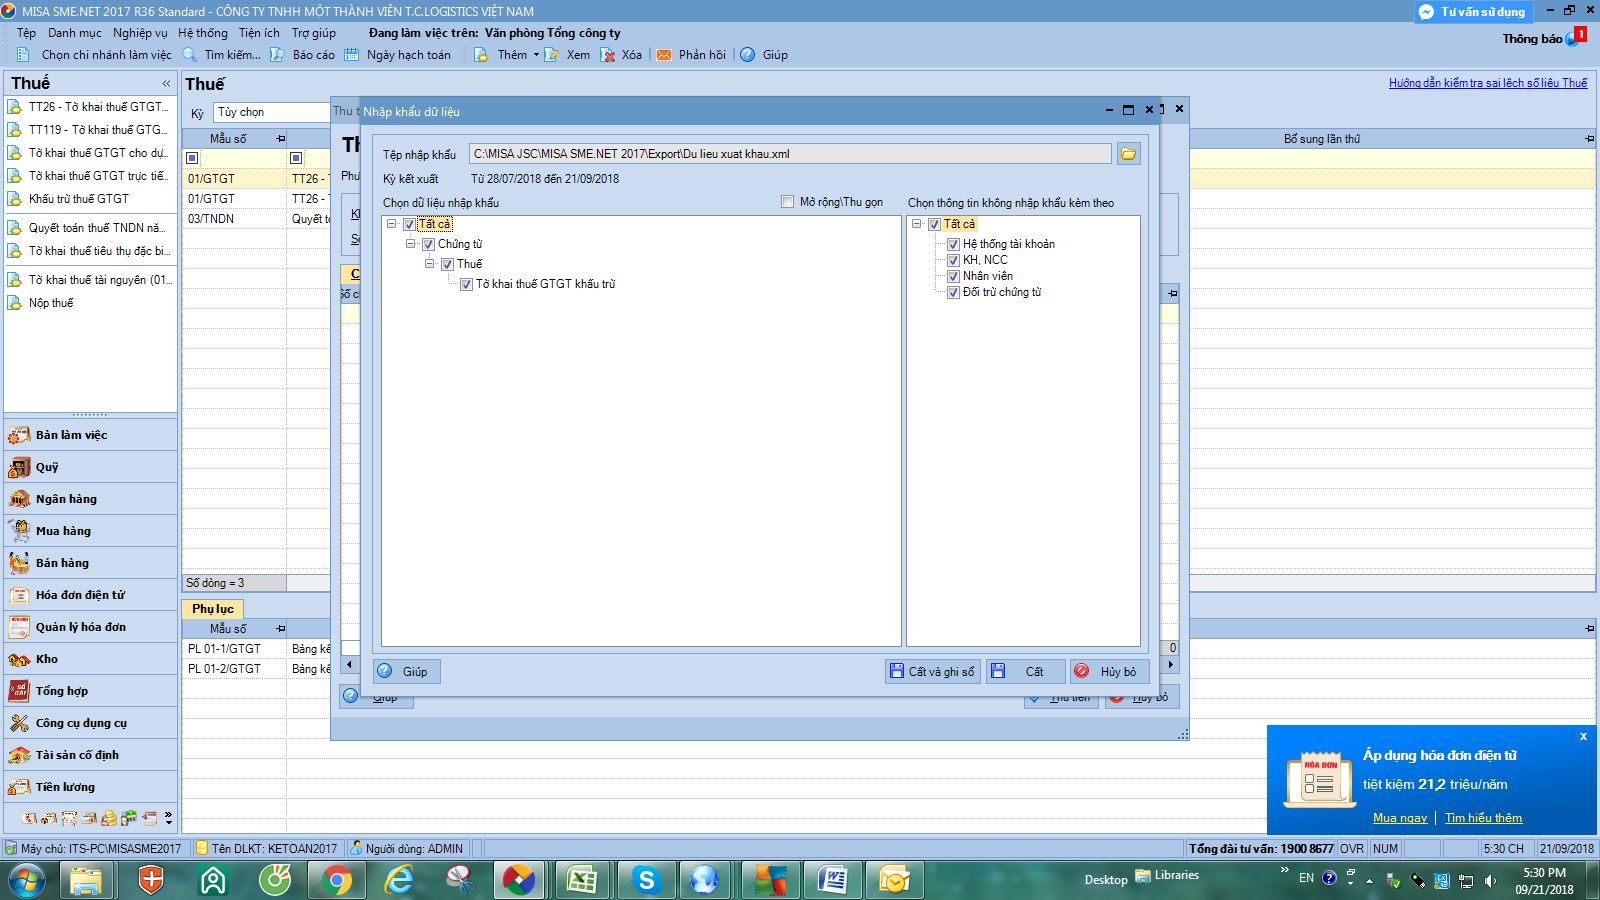The width and height of the screenshot is (1600, 900).
Task: Click Giúp help in main toolbar
Action: coord(764,55)
